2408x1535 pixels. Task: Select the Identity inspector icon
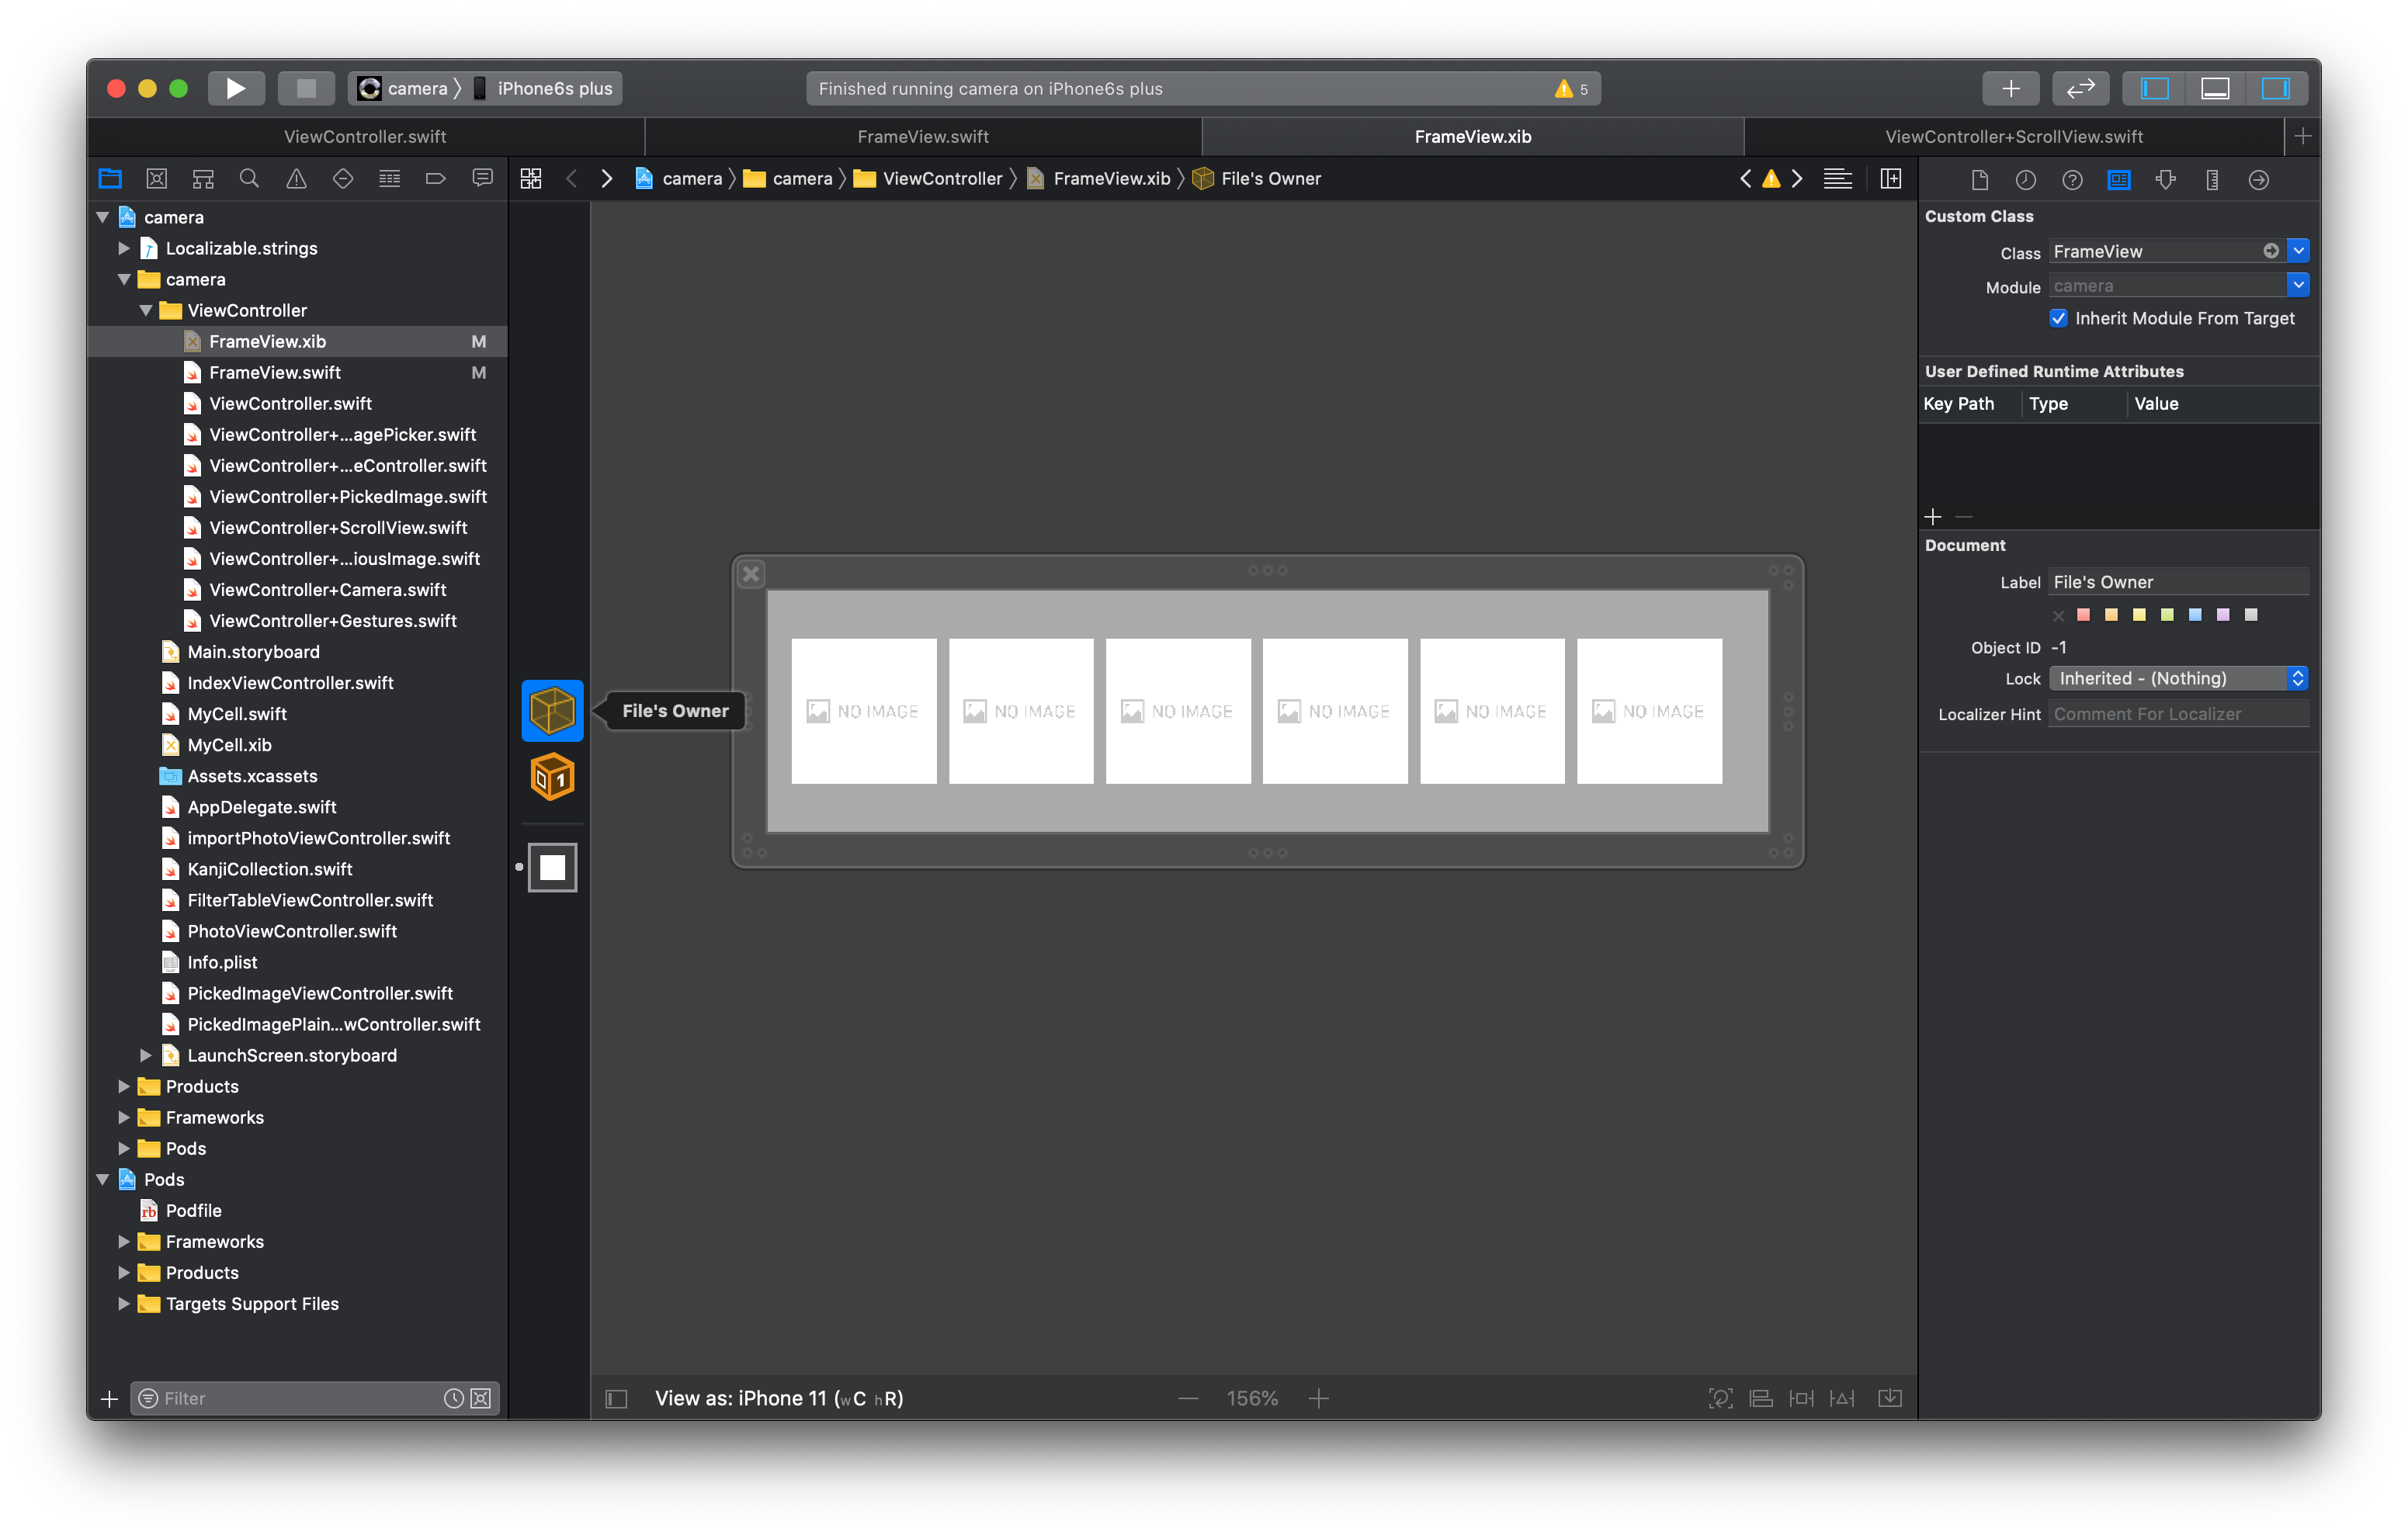(x=2118, y=180)
